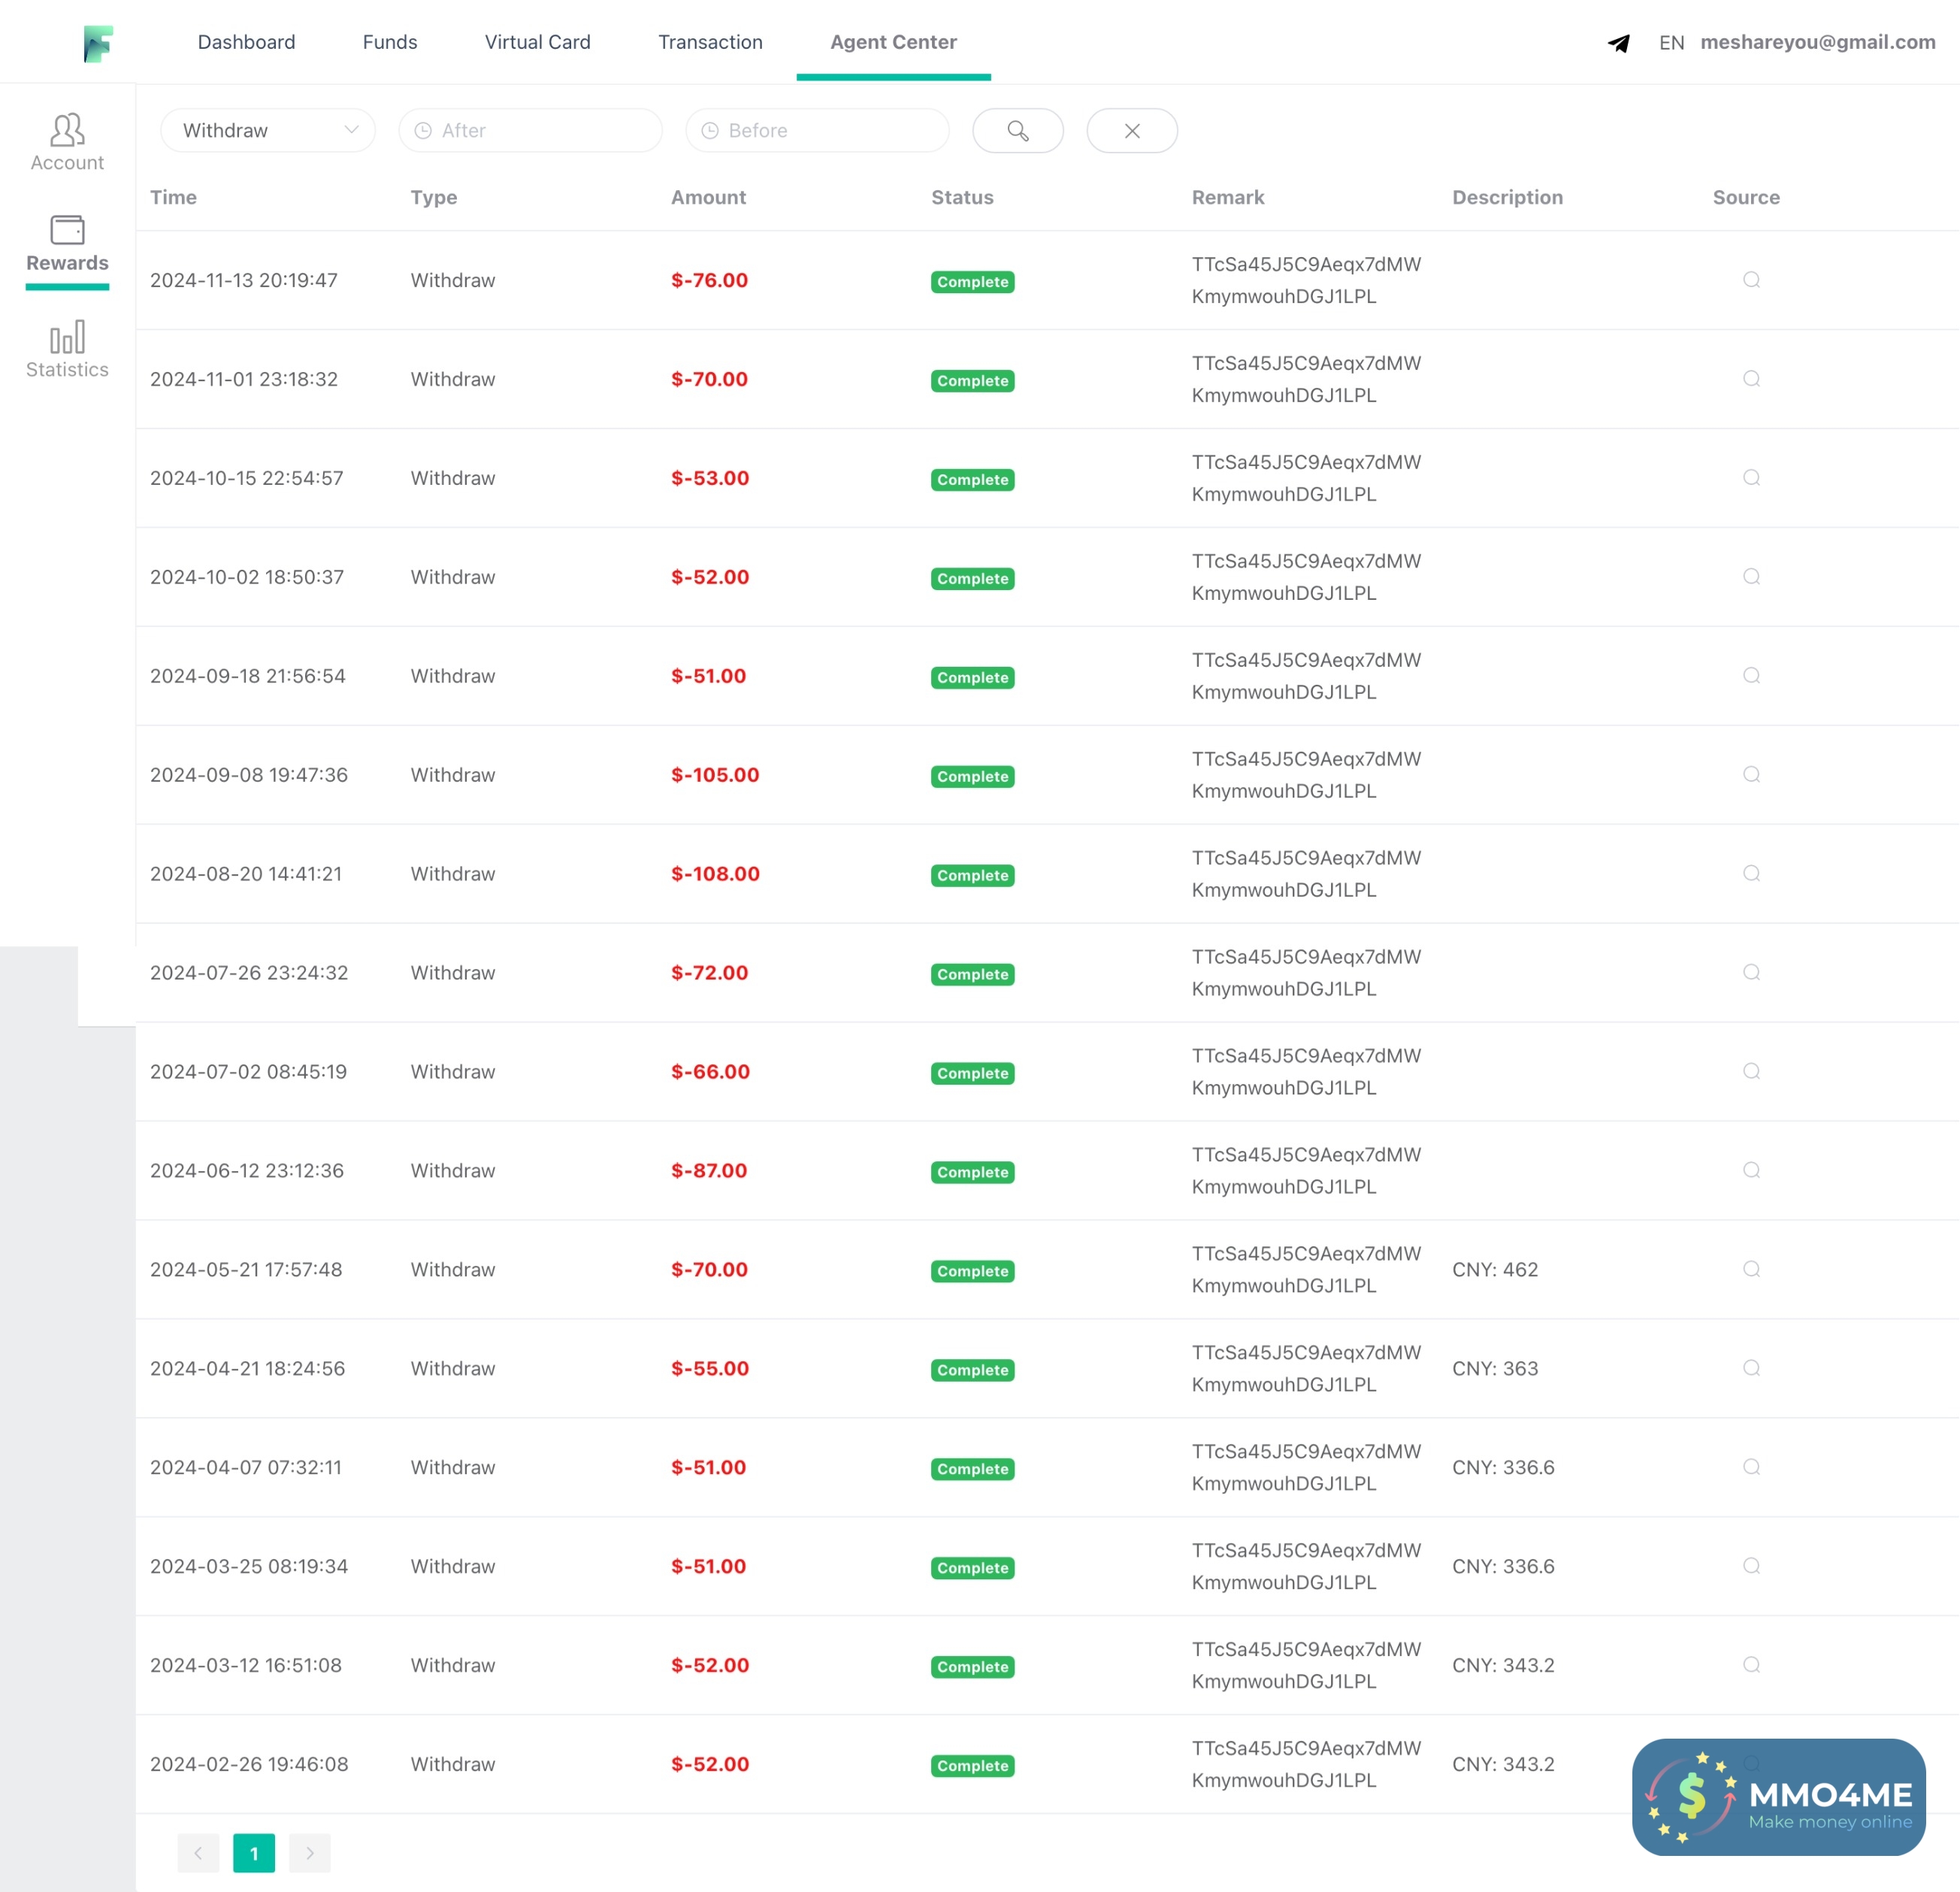Click the Status column header
This screenshot has width=1960, height=1892.
(x=962, y=198)
